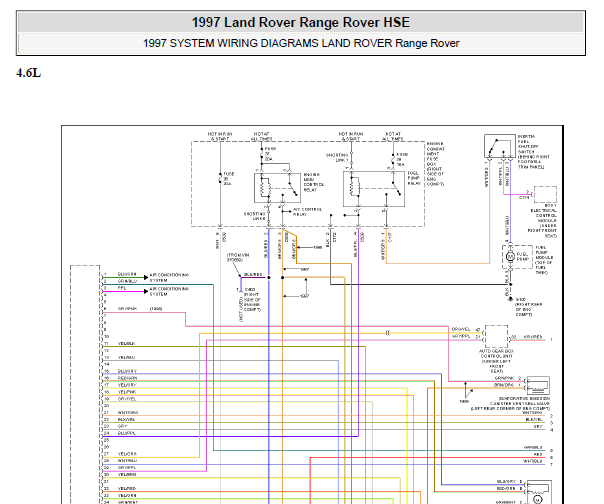Click the "HOT IN RUN & START" label above fuse 26

[x=220, y=136]
